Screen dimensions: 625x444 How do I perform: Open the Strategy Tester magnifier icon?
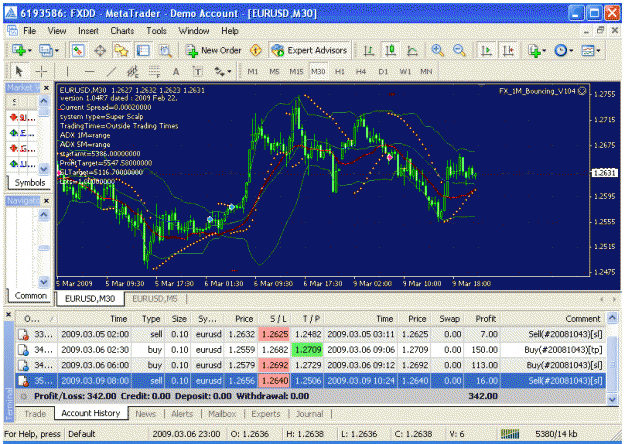165,51
